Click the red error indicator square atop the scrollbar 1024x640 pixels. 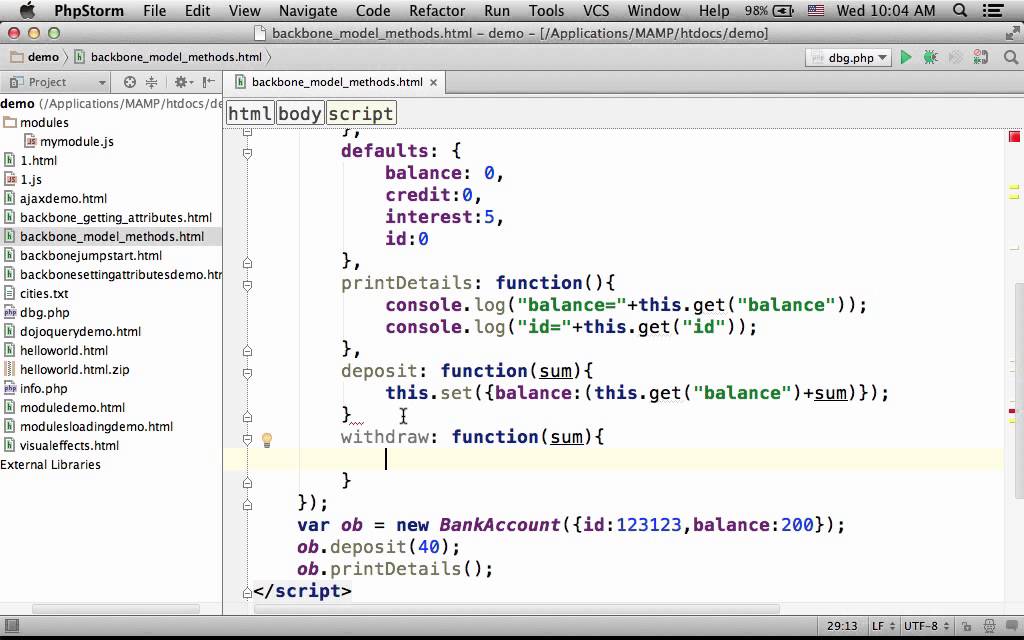click(1014, 136)
